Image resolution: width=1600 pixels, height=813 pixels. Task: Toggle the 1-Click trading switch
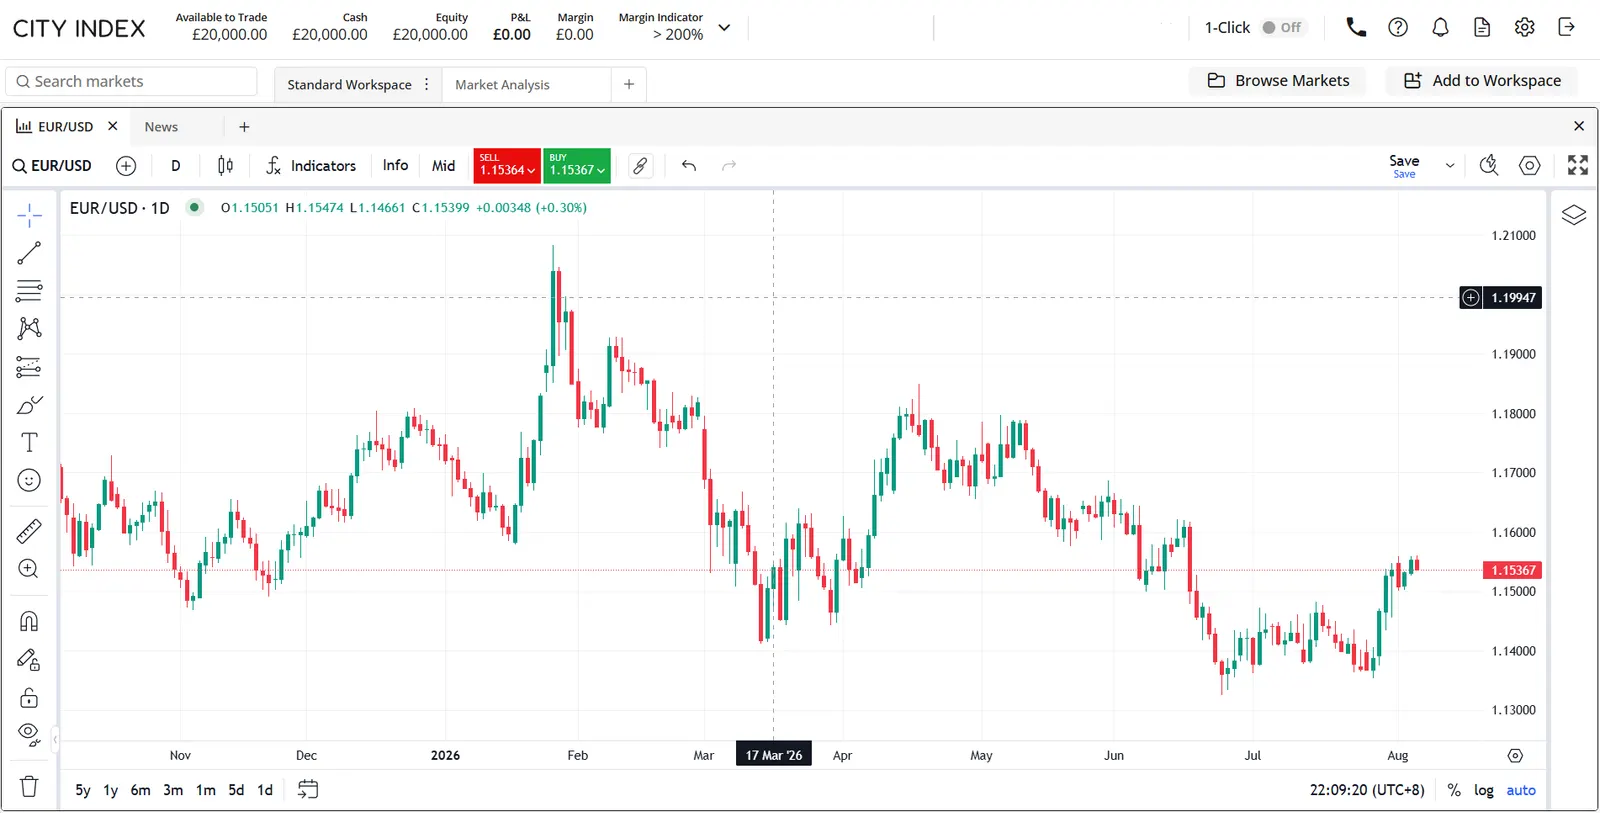1282,28
